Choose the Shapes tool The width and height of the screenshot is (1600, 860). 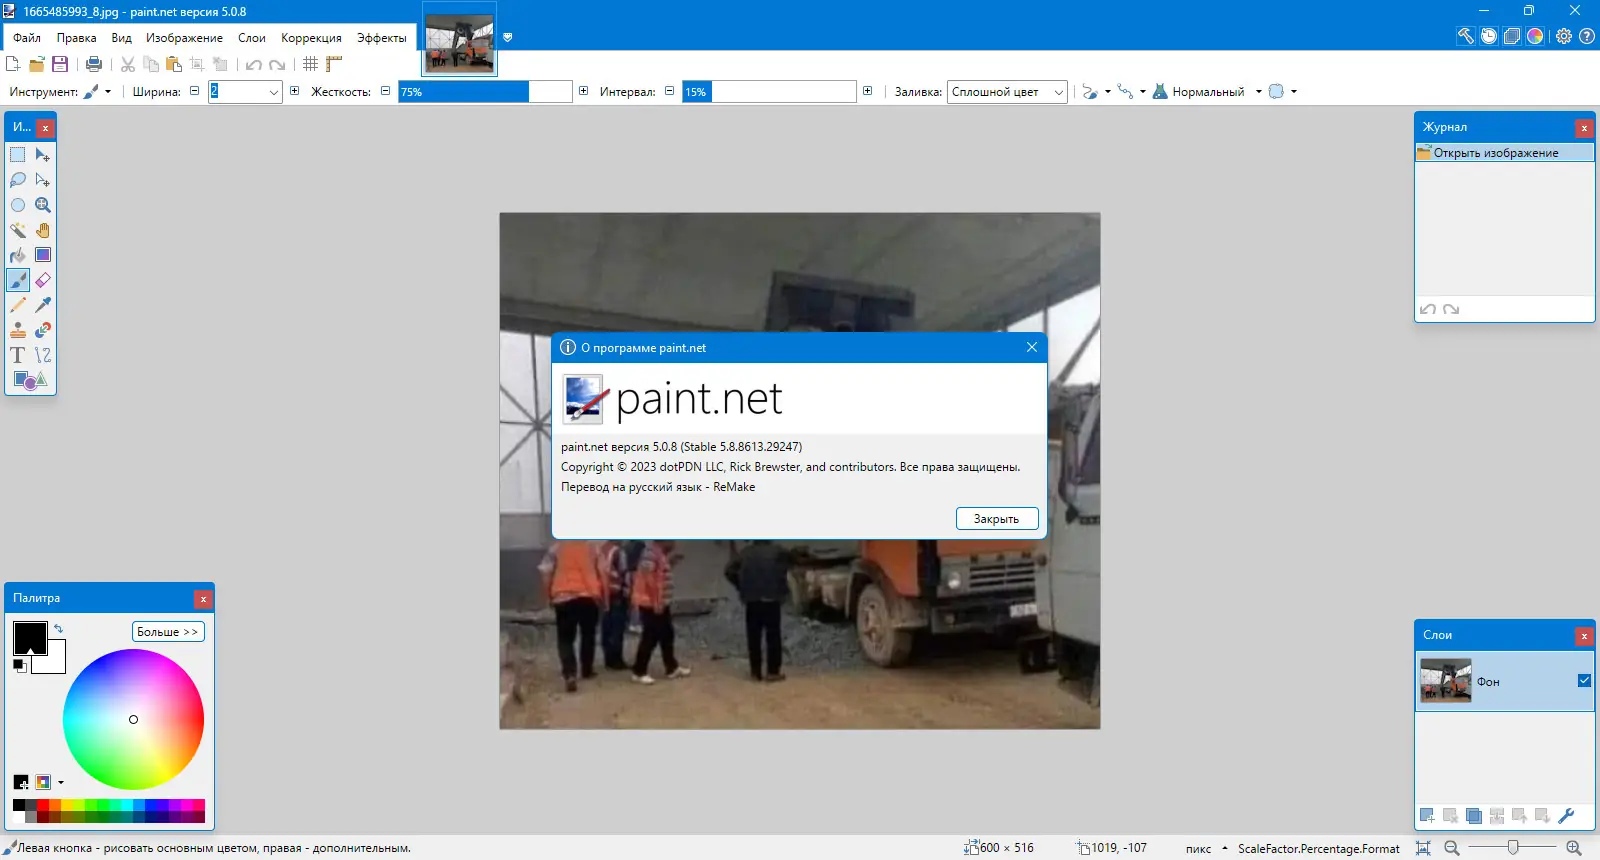(30, 380)
